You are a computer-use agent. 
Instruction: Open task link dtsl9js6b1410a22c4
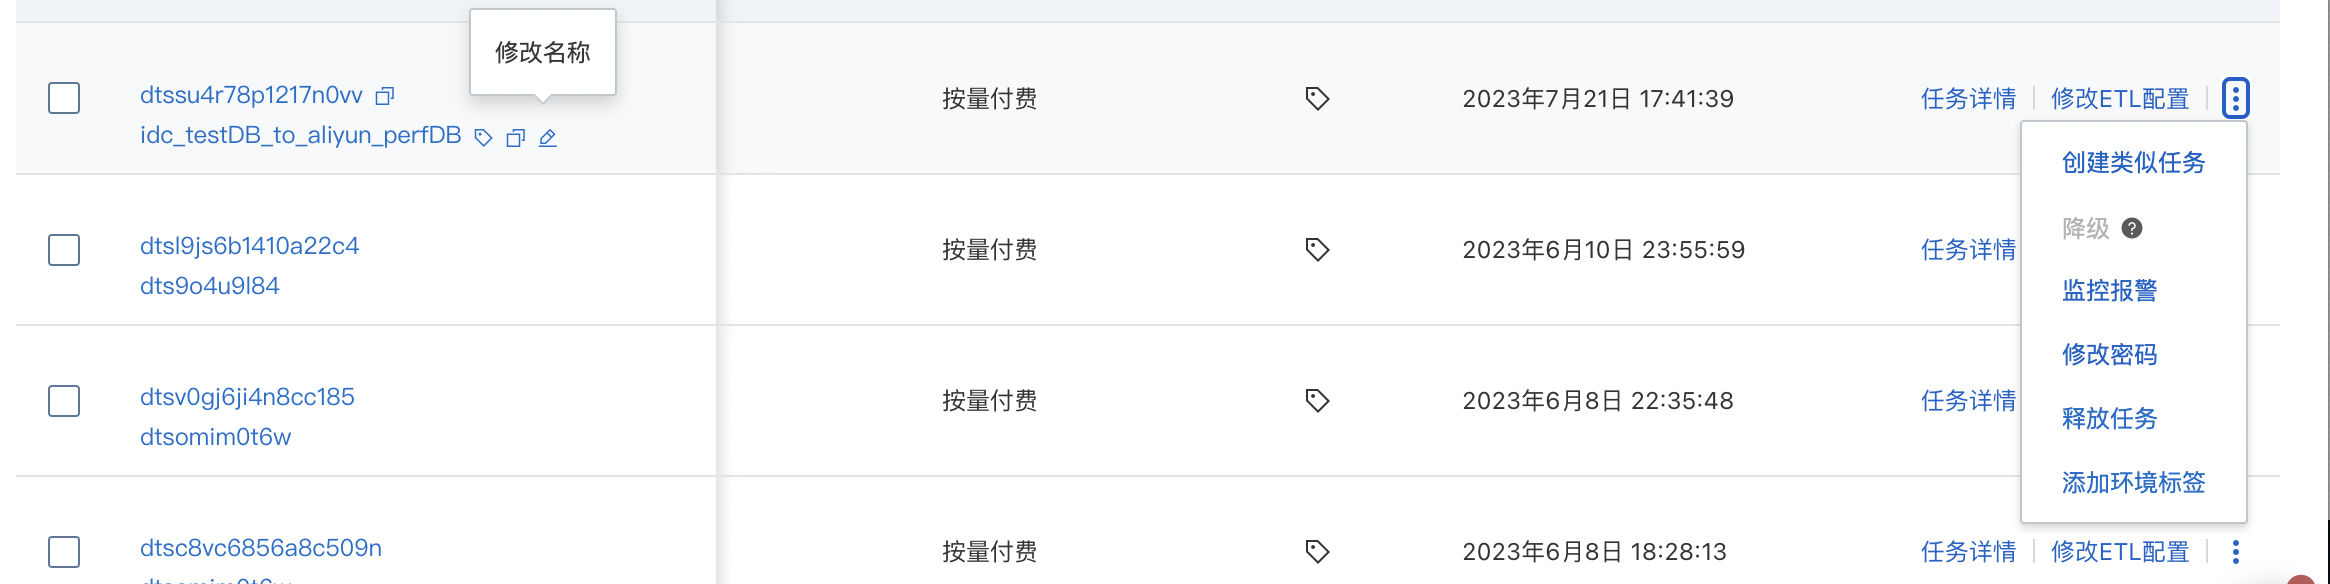(x=249, y=246)
